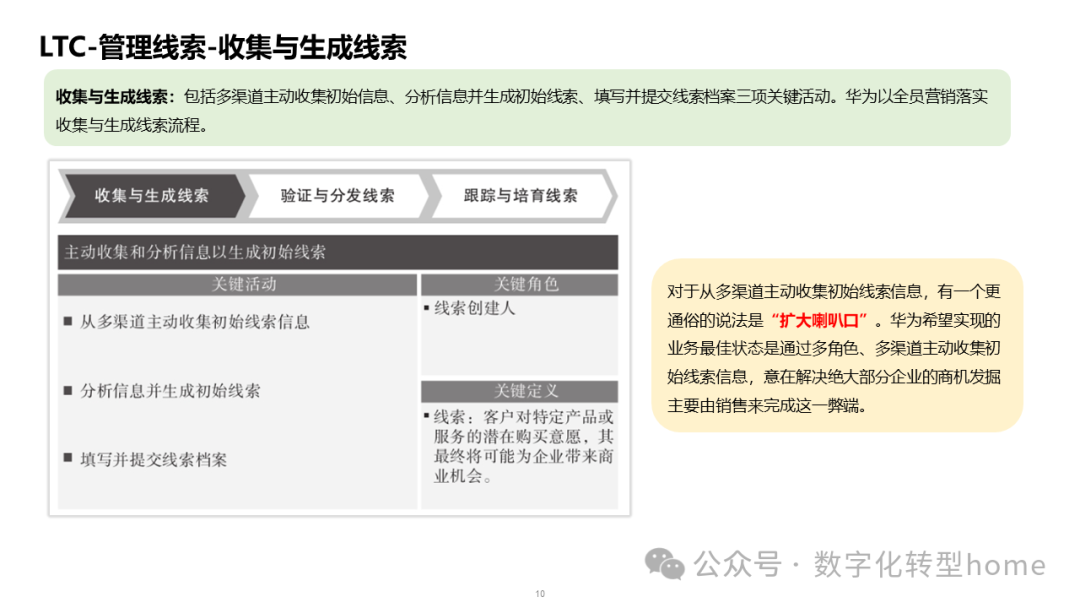Click the slide title 'LTC-管理线索-收集与生成线索'
Screen dimensions: 1080x608
point(222,48)
